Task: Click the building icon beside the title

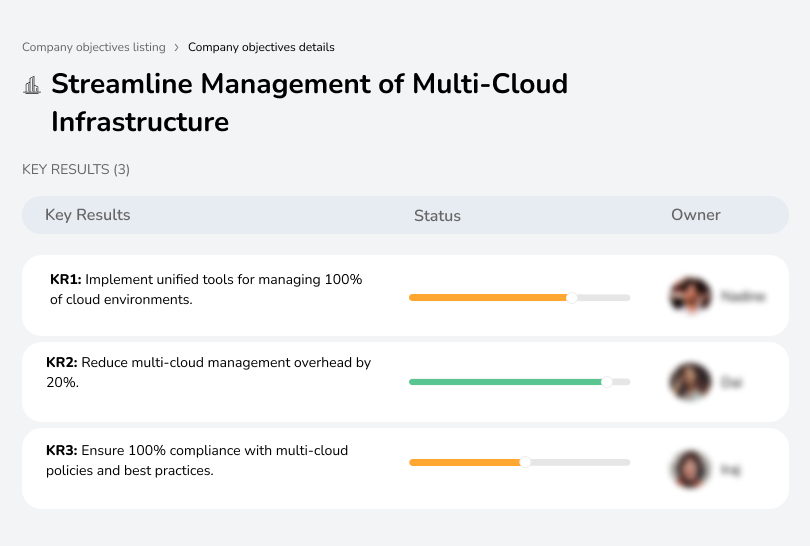Action: click(32, 85)
